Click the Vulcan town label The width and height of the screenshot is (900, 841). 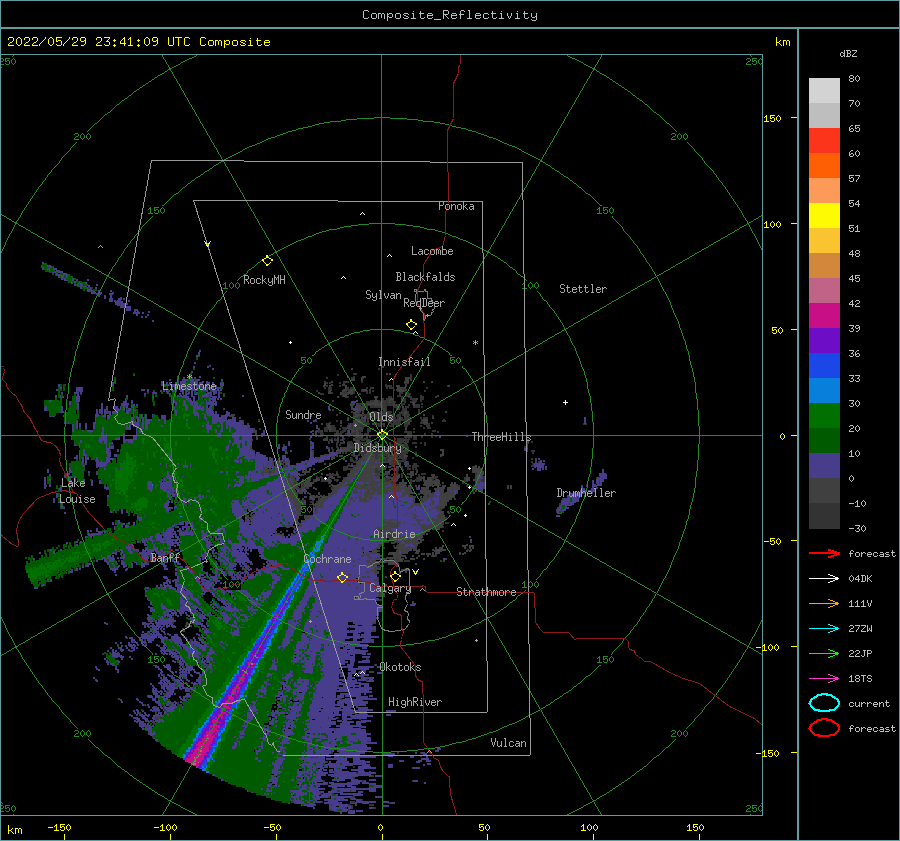(x=509, y=743)
